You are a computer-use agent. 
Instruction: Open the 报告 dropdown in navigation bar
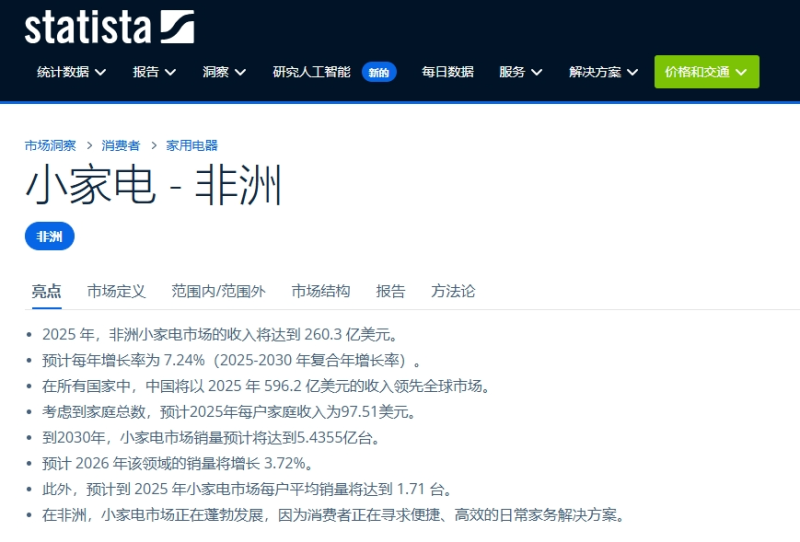154,72
